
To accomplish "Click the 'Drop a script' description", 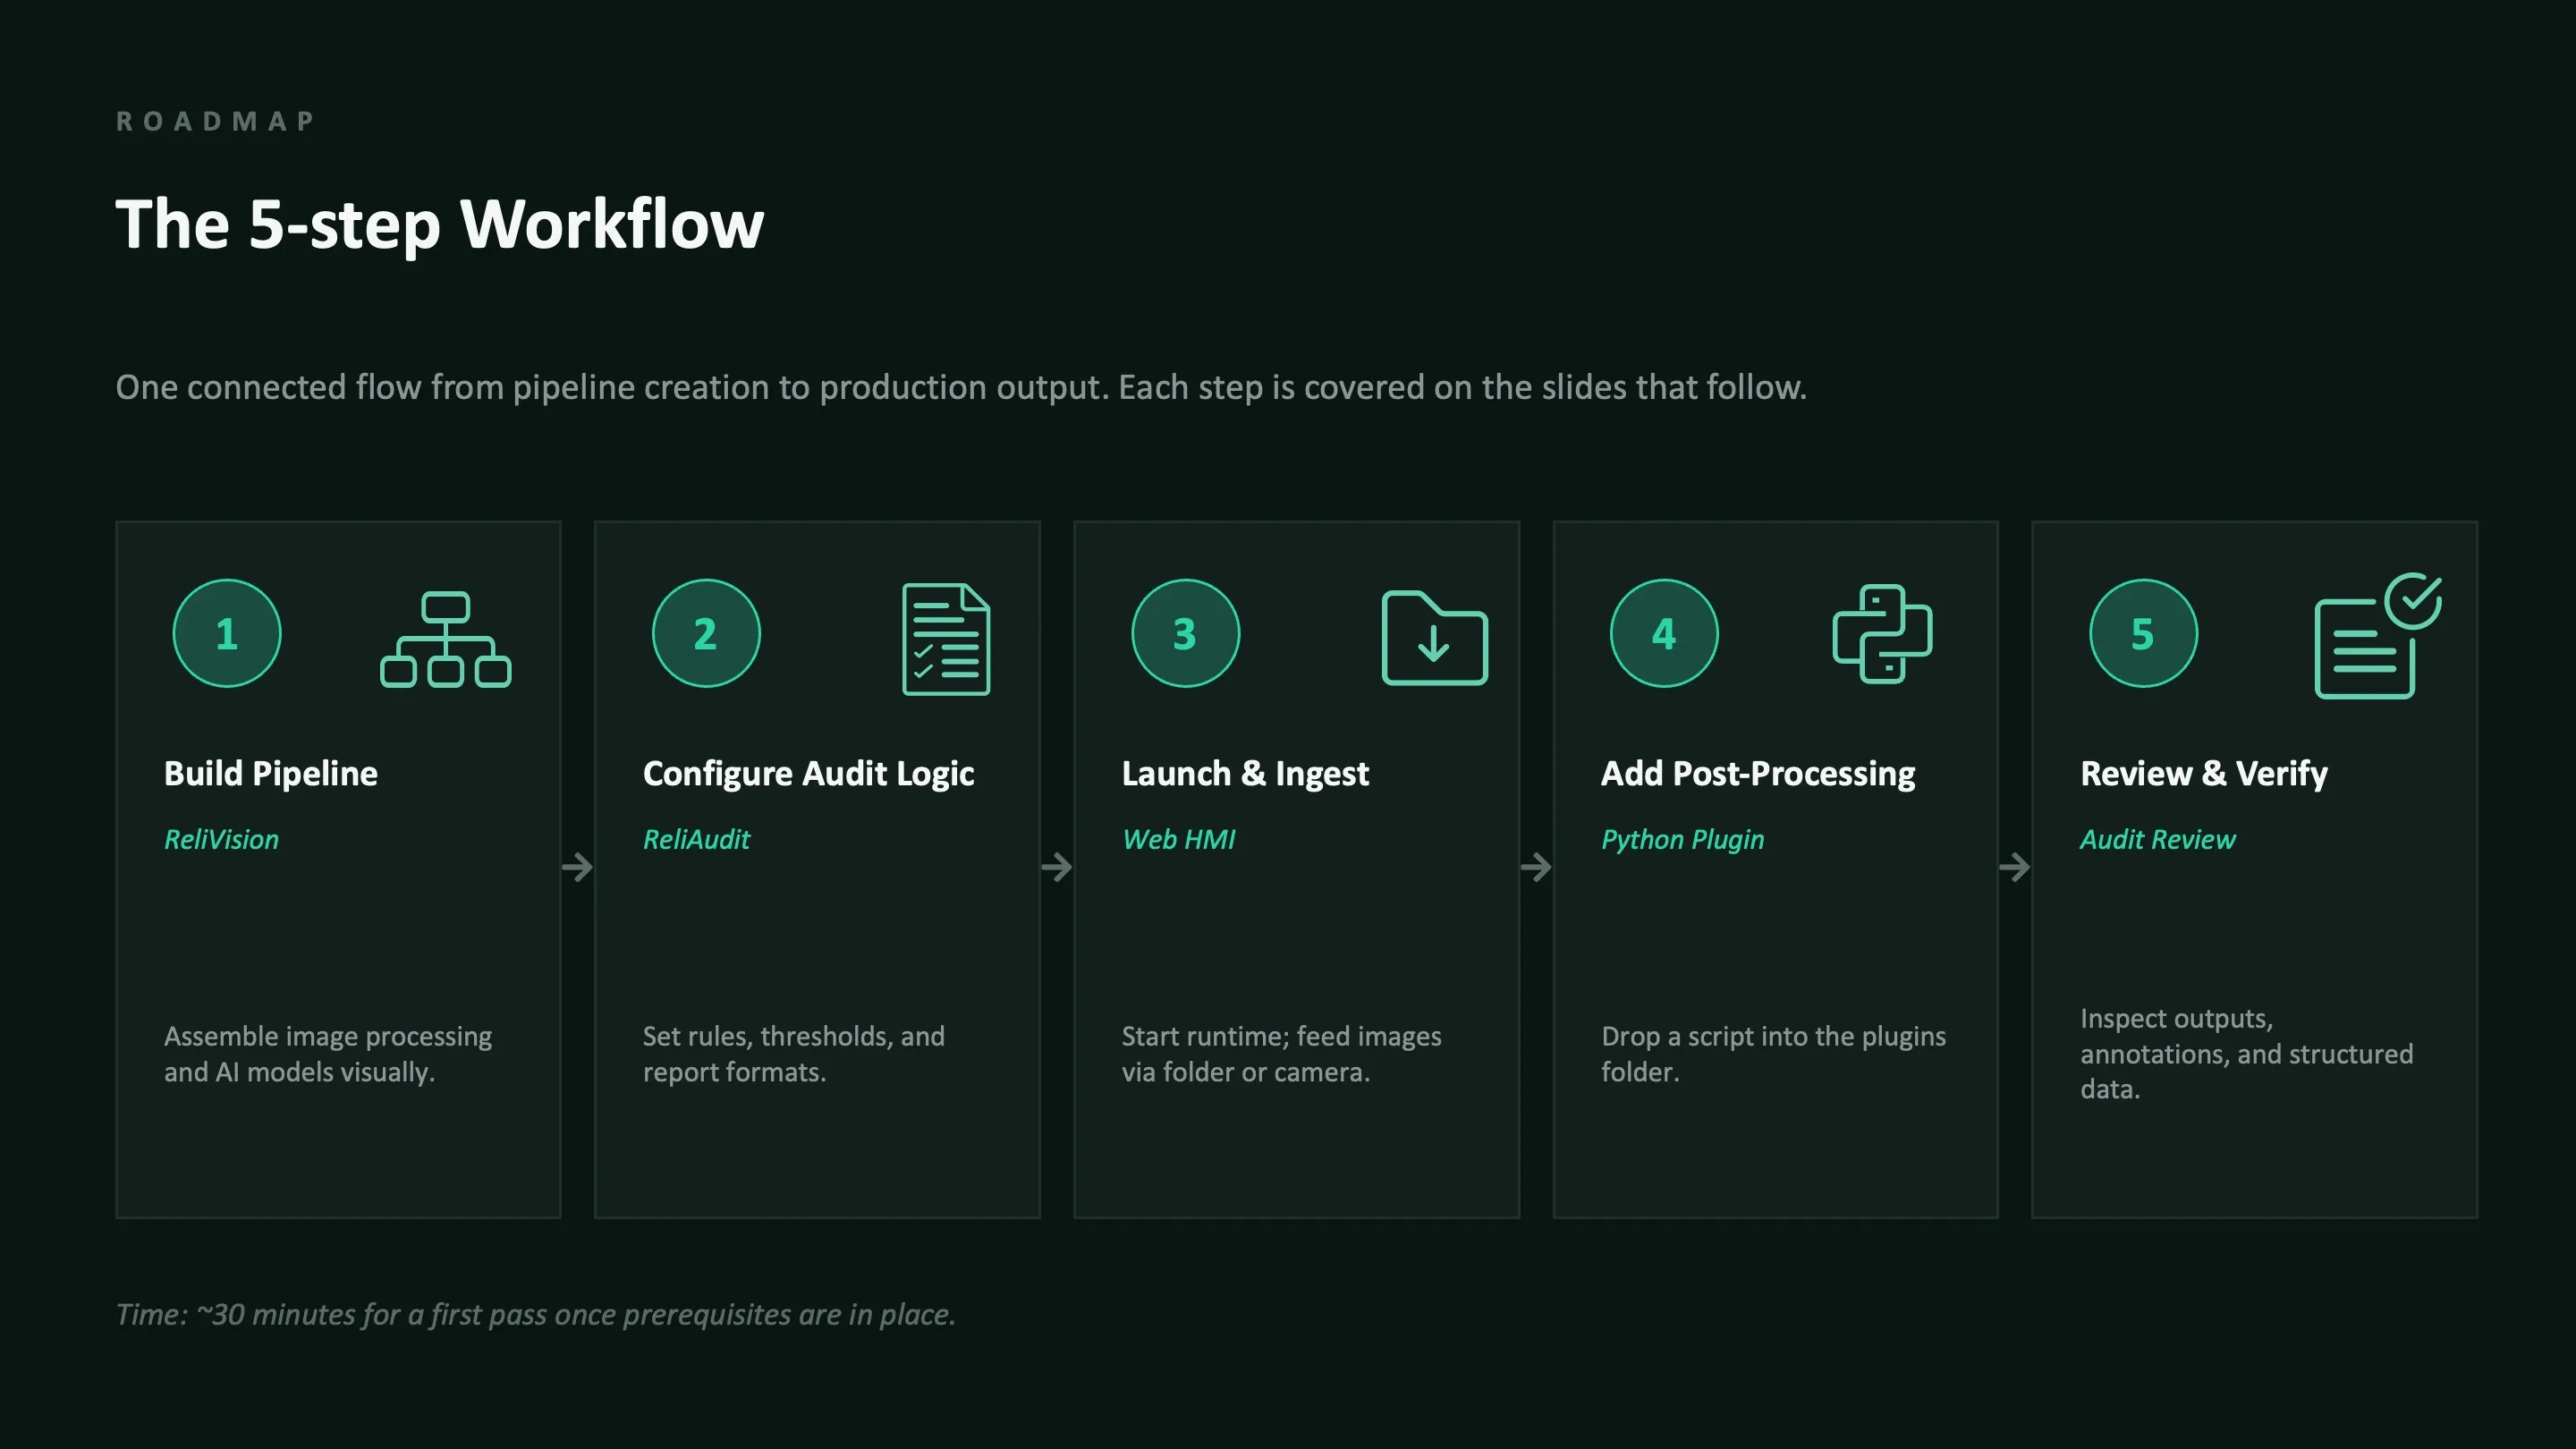I will pos(1773,1054).
